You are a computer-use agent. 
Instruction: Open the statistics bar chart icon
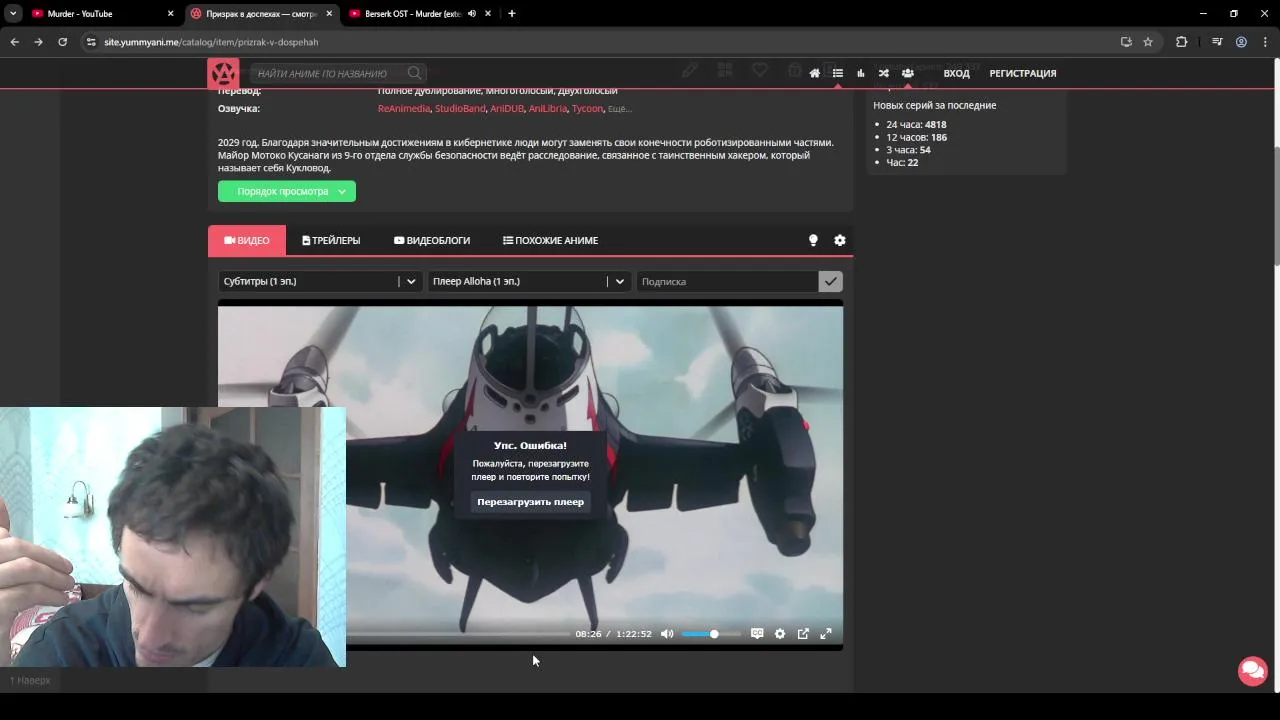click(861, 73)
